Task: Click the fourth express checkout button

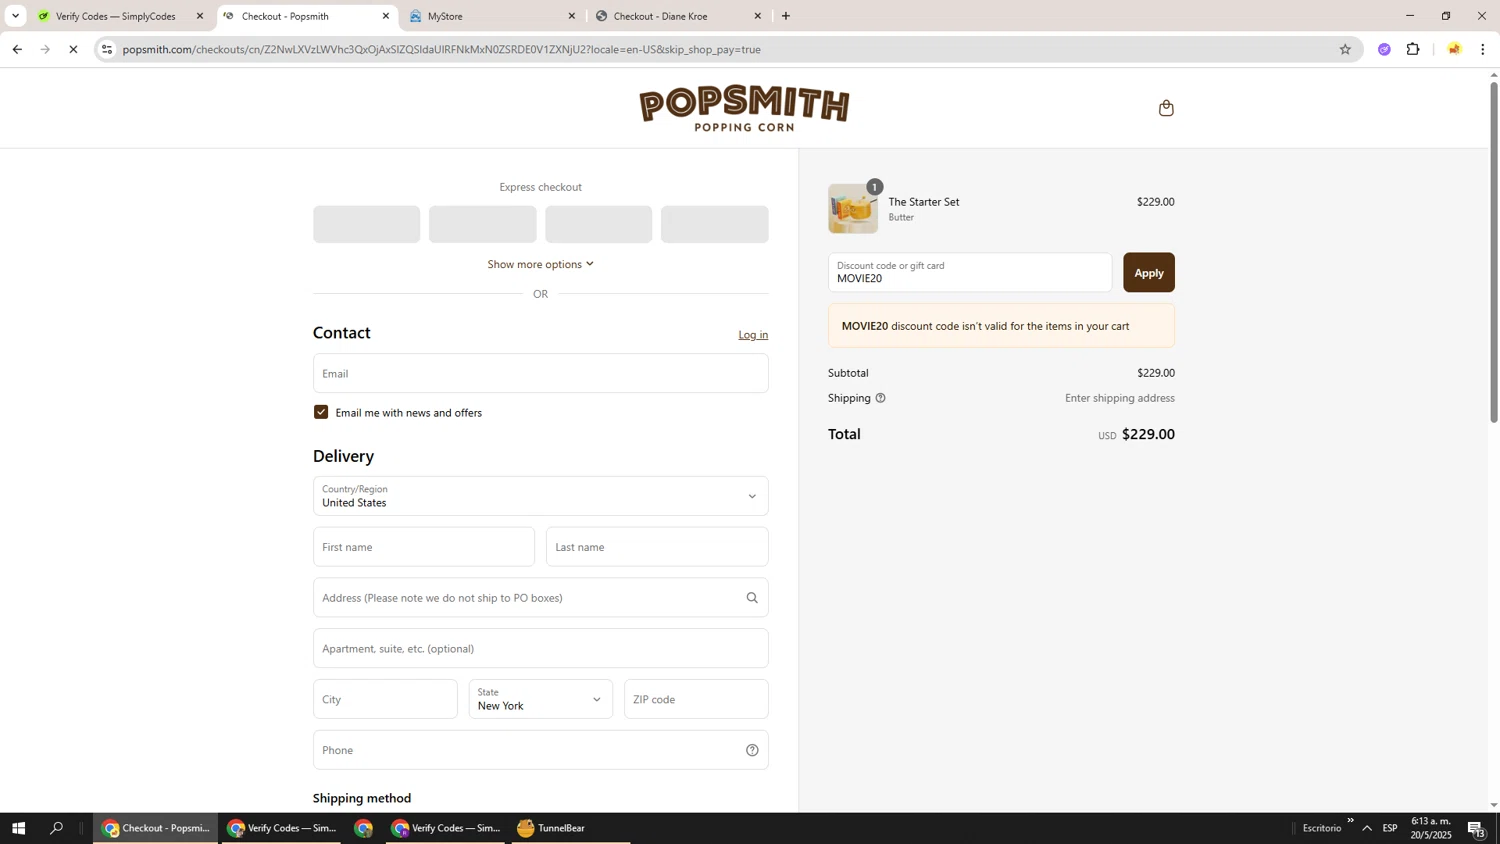Action: (715, 224)
